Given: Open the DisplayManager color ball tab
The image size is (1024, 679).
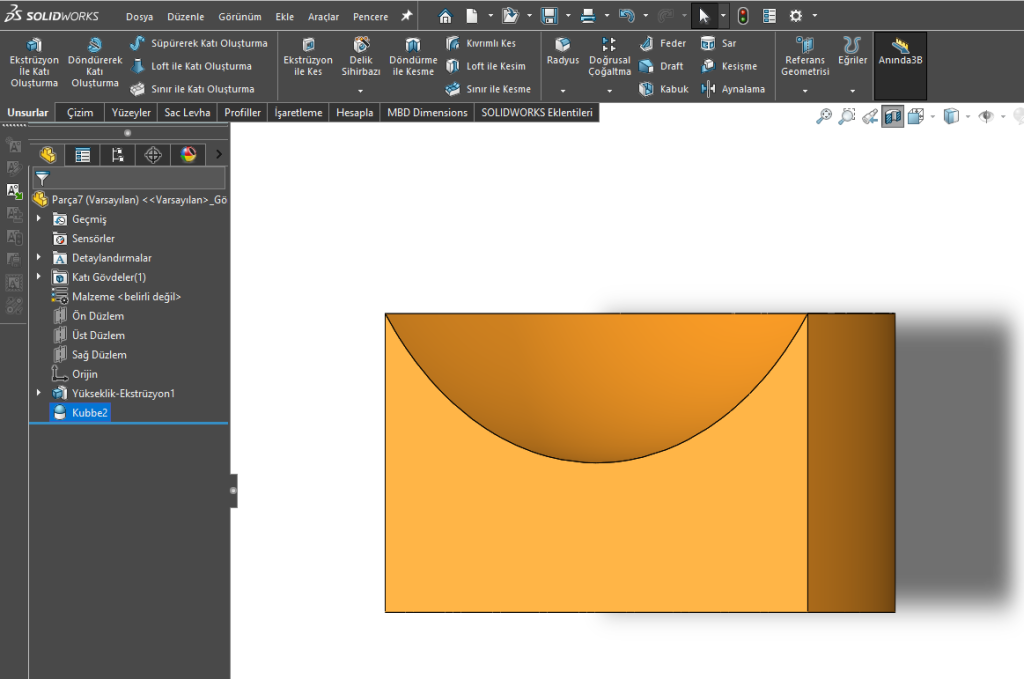Looking at the screenshot, I should pos(188,155).
